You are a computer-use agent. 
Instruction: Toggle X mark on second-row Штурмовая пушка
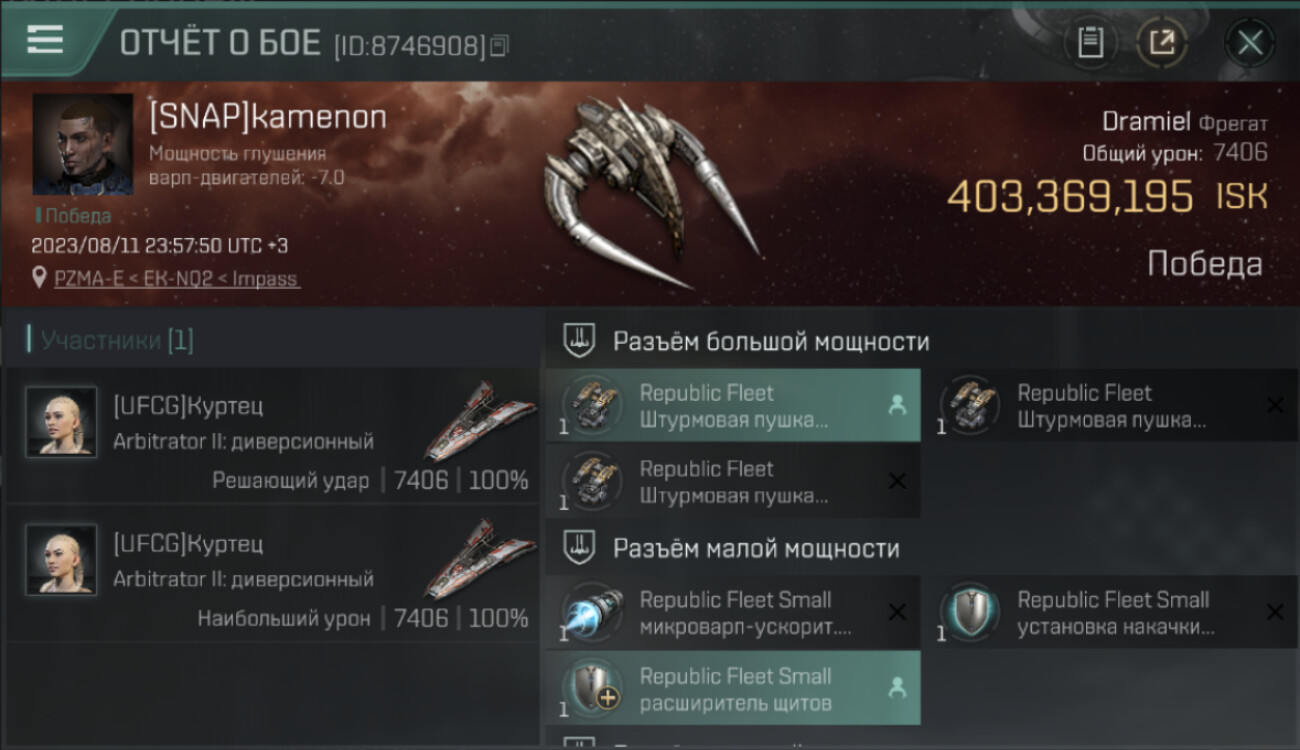click(x=897, y=481)
